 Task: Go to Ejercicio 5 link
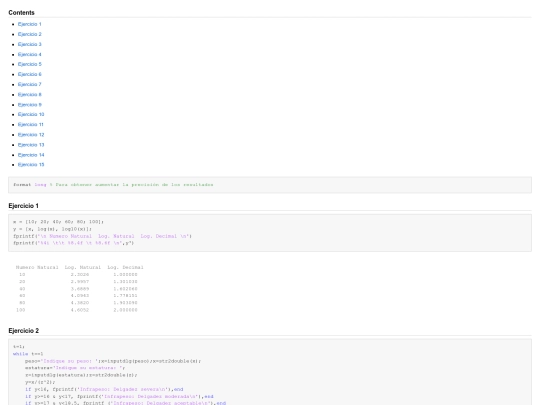[x=30, y=64]
